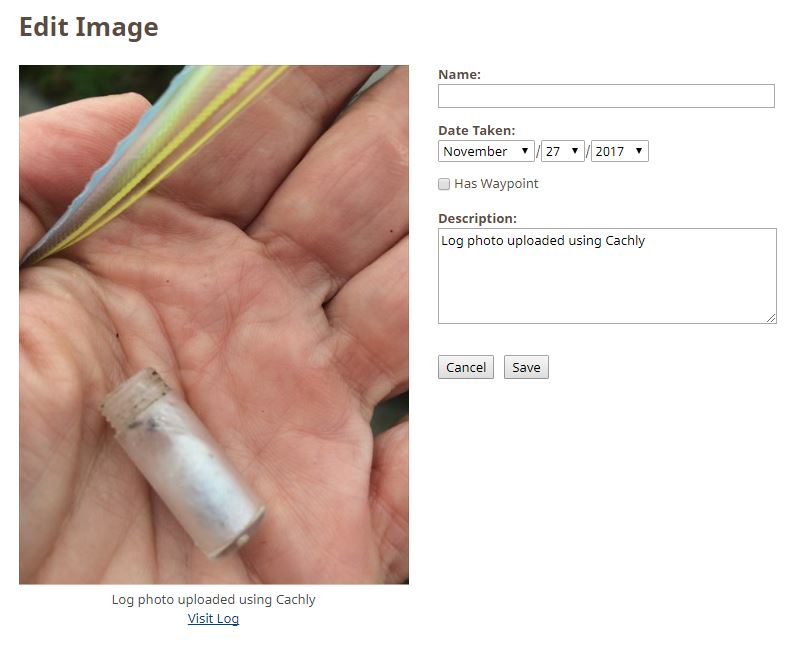Screen dimensions: 804x649
Task: Open the November month dropdown
Action: pos(486,151)
